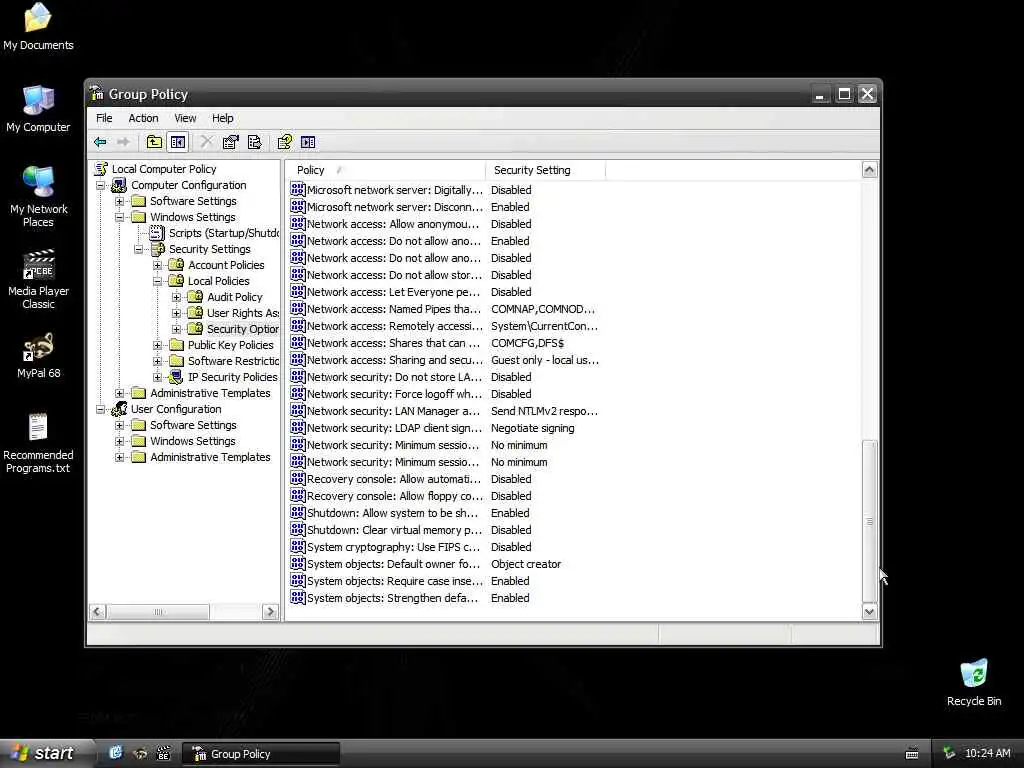Expand the Audit Policy node
The image size is (1024, 768).
176,297
